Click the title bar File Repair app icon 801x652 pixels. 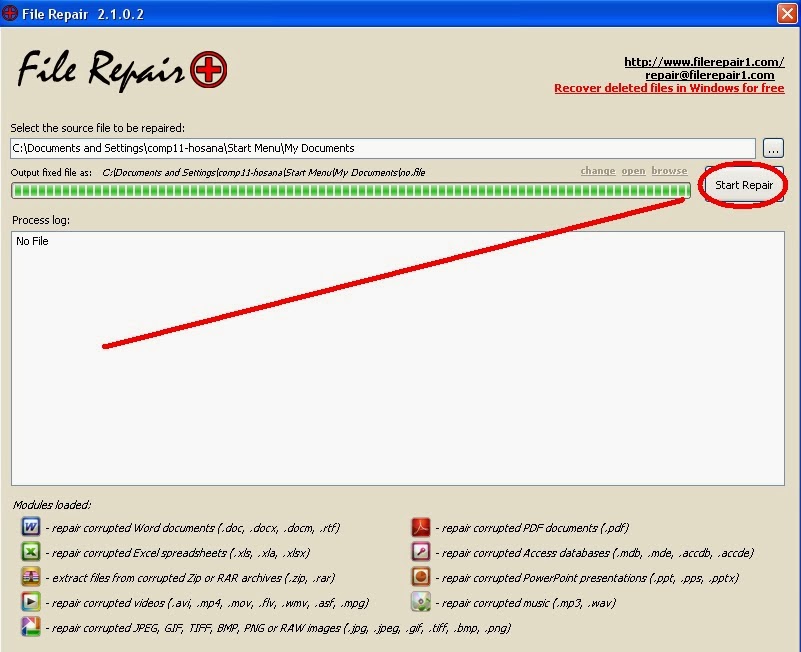(10, 13)
